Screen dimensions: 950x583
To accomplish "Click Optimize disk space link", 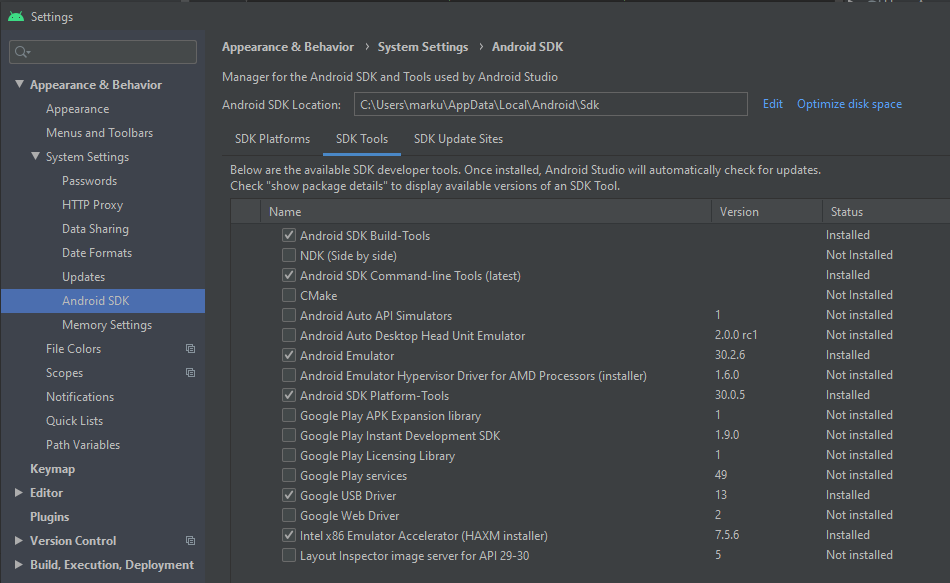I will [x=849, y=104].
